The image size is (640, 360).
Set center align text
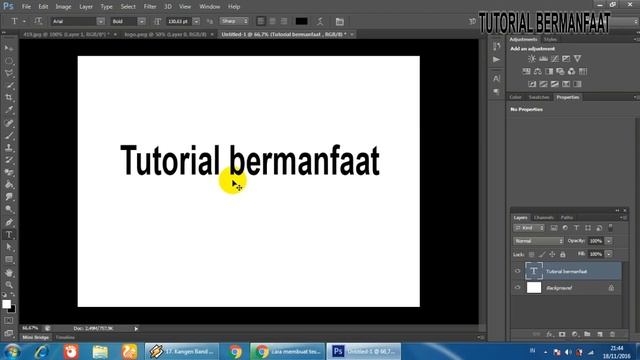[x=272, y=21]
